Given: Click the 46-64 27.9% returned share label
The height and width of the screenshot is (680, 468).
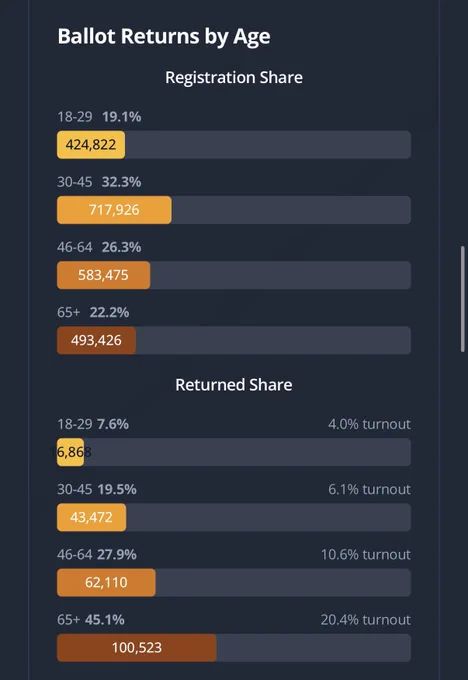Looking at the screenshot, I should (x=97, y=555).
